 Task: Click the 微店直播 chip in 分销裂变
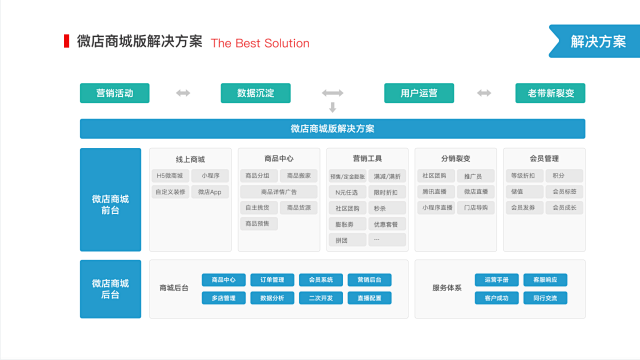click(x=476, y=191)
